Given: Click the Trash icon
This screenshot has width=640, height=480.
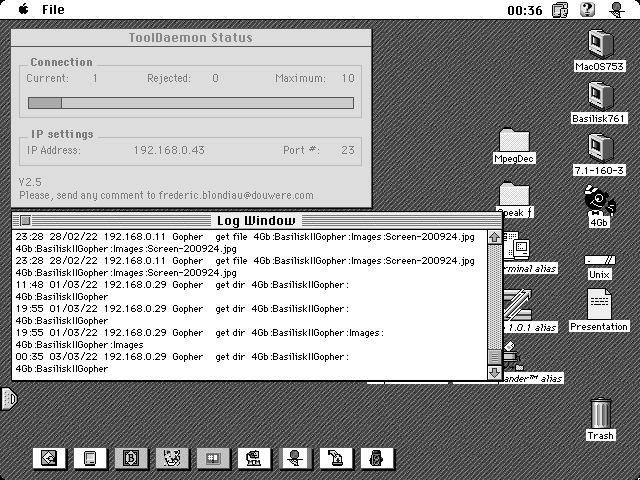Looking at the screenshot, I should point(600,414).
